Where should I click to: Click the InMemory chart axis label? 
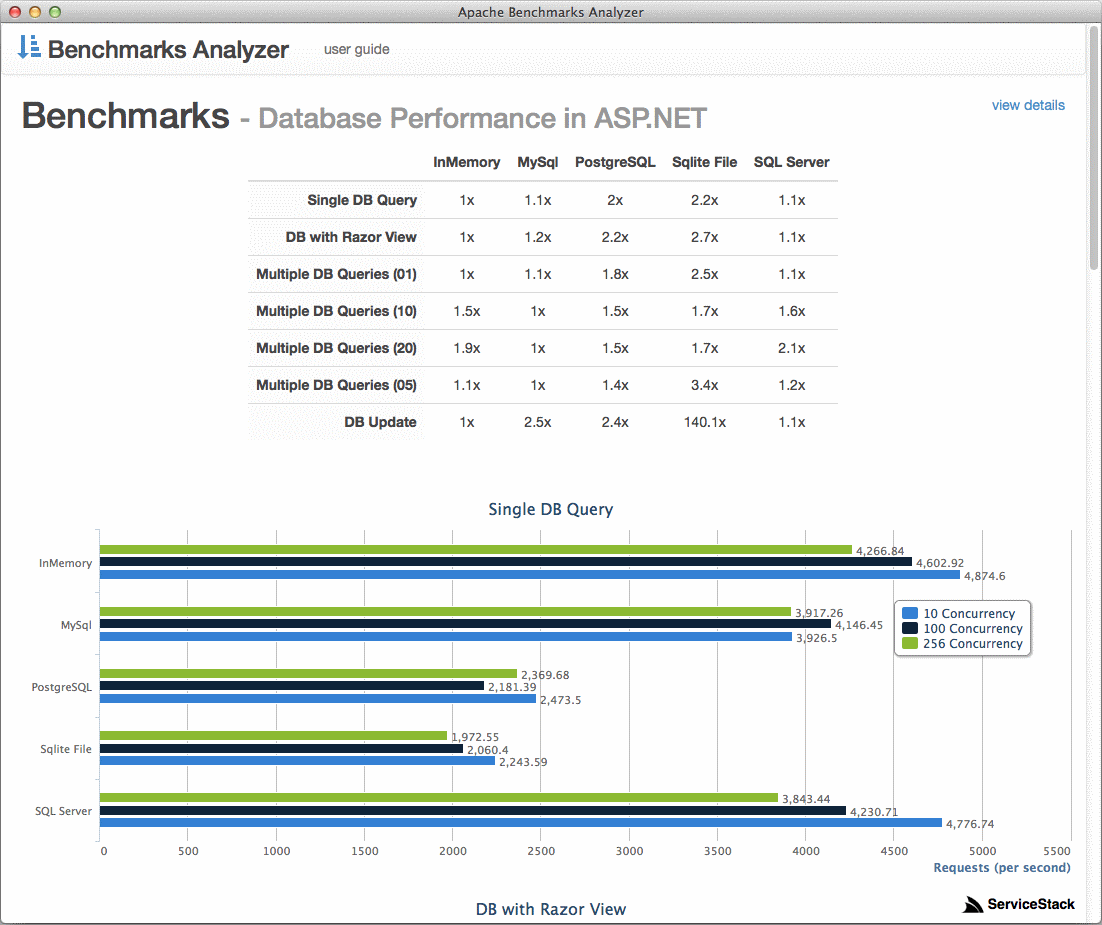point(65,563)
